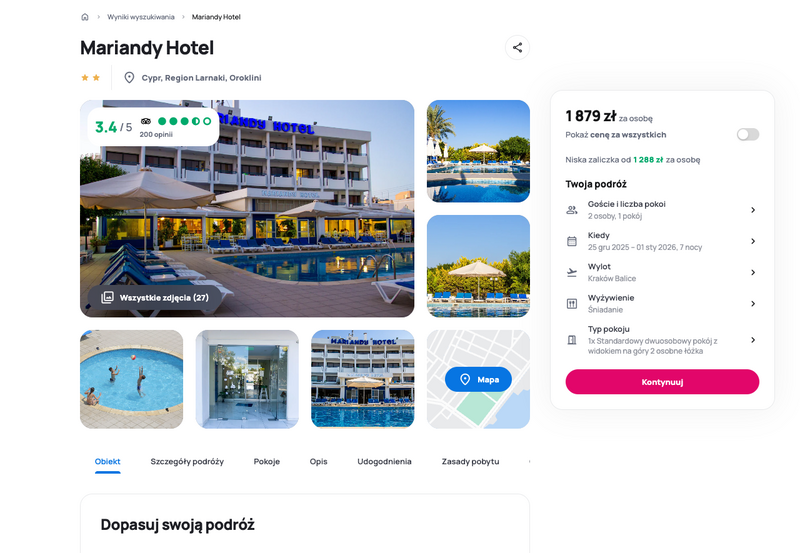Click the calendar icon beside Kiedy
This screenshot has width=800, height=553.
(x=571, y=241)
